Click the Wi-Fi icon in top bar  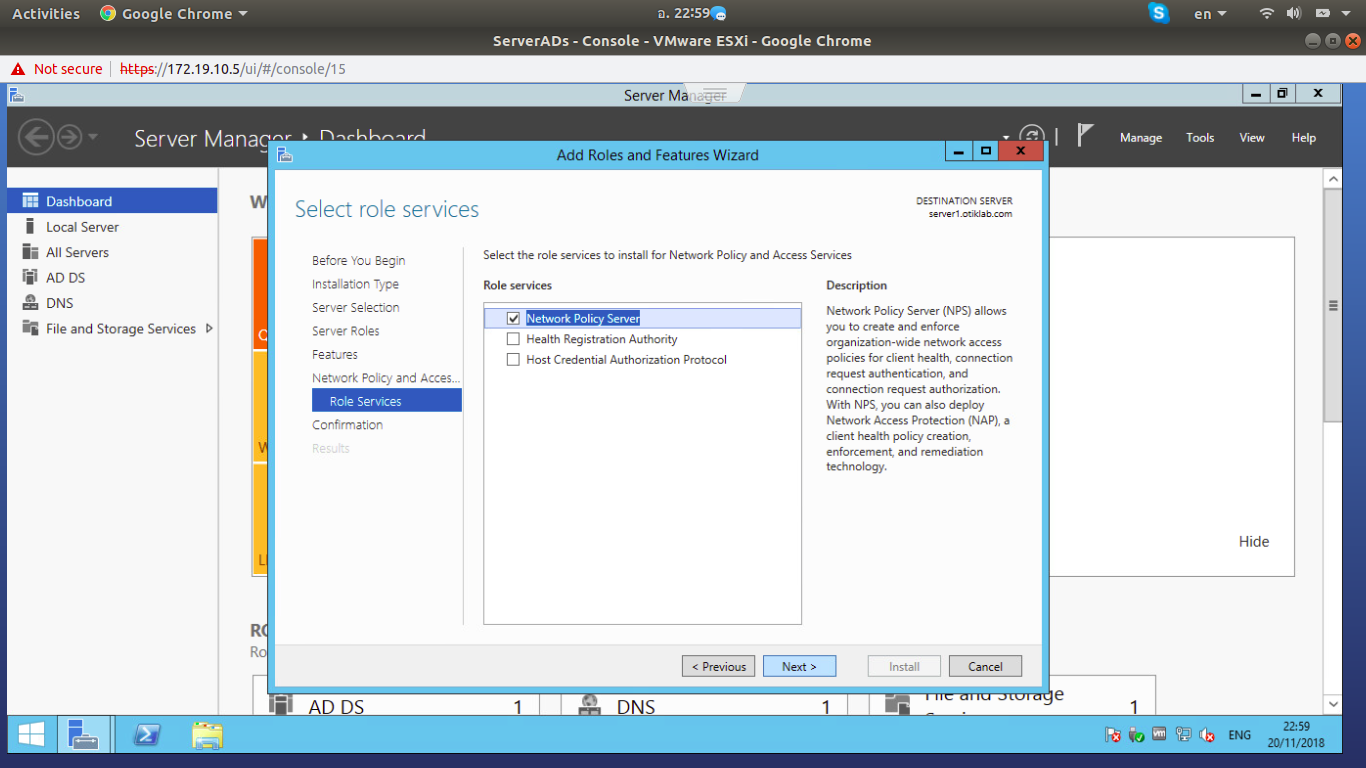pyautogui.click(x=1267, y=13)
